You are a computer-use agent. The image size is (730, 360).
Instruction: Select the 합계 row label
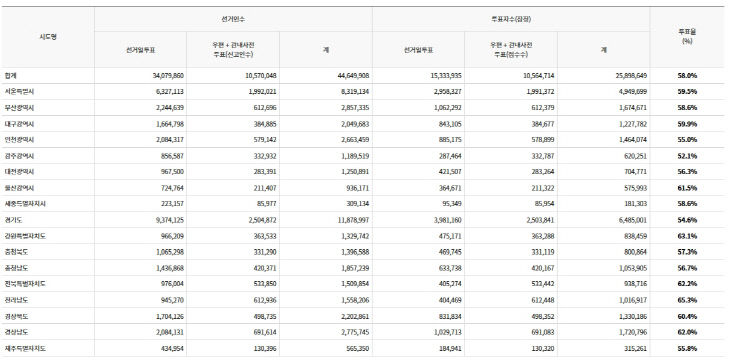click(x=11, y=75)
